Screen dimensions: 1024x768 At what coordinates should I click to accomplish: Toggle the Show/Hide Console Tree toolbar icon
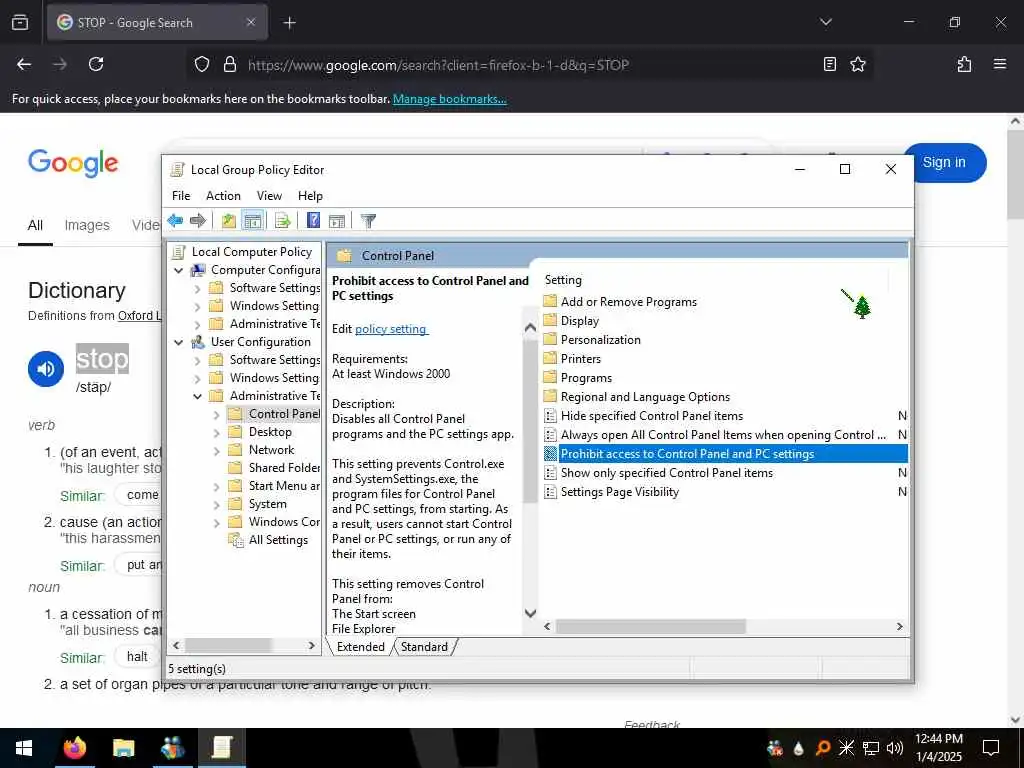tap(252, 221)
